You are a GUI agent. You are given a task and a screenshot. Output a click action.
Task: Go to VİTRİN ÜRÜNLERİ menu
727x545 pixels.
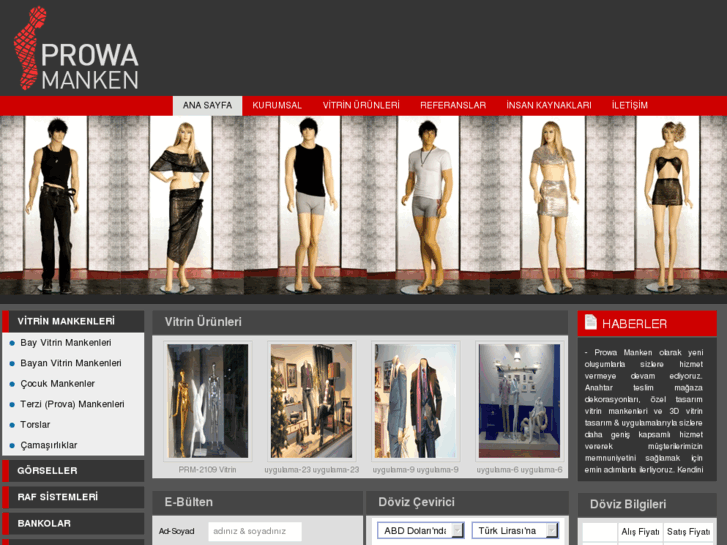coord(361,105)
